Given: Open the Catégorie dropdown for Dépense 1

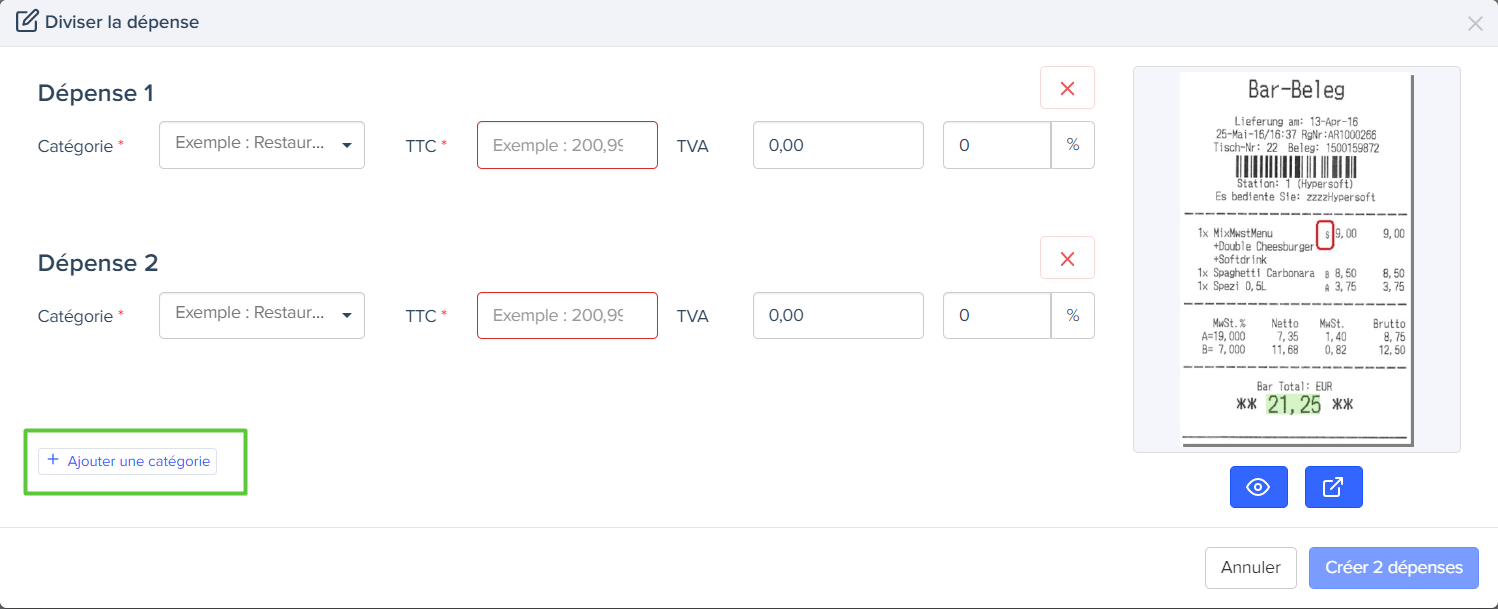Looking at the screenshot, I should [x=262, y=145].
